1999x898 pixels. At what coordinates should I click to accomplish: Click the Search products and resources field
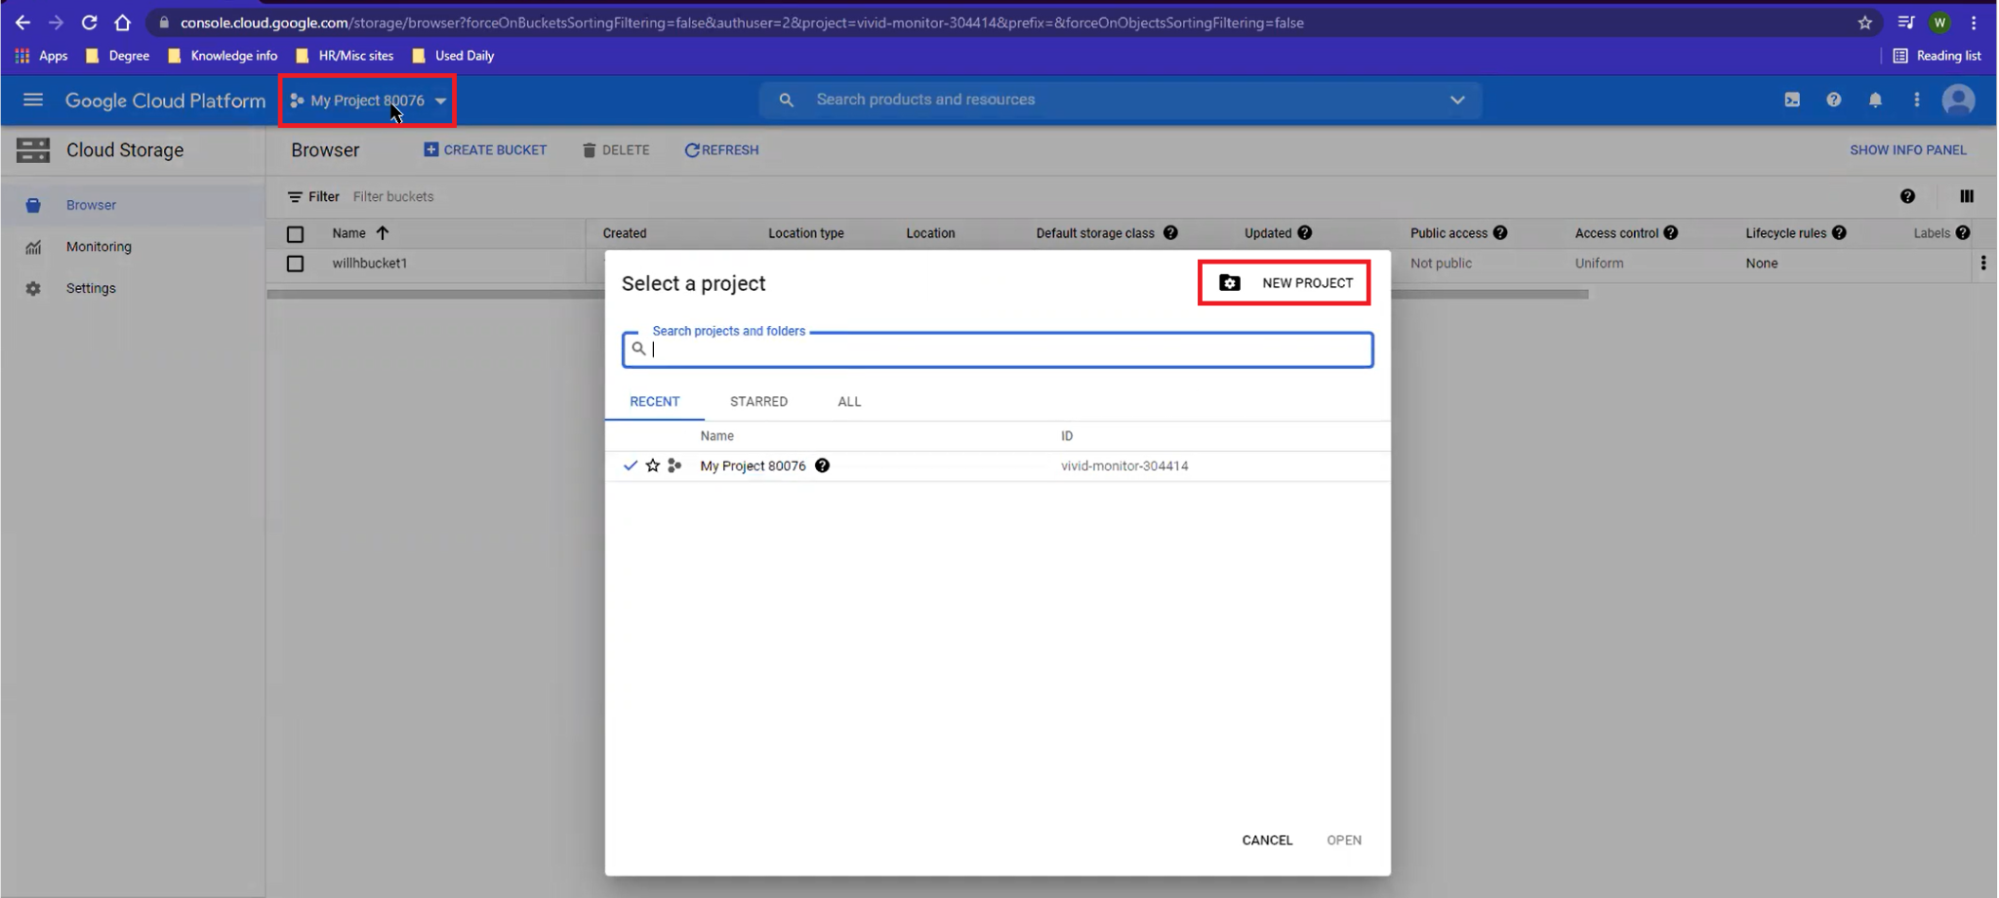[x=1120, y=100]
